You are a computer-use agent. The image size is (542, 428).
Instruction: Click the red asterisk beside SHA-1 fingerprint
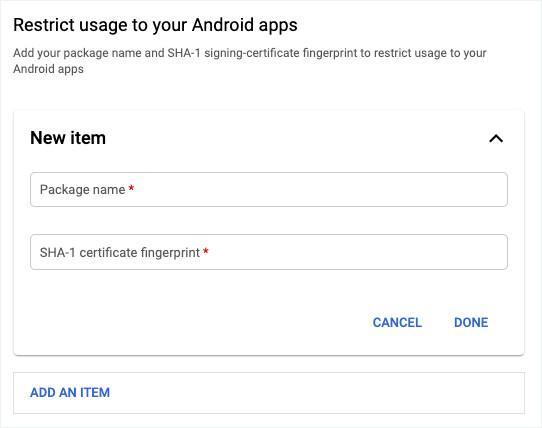pyautogui.click(x=206, y=251)
